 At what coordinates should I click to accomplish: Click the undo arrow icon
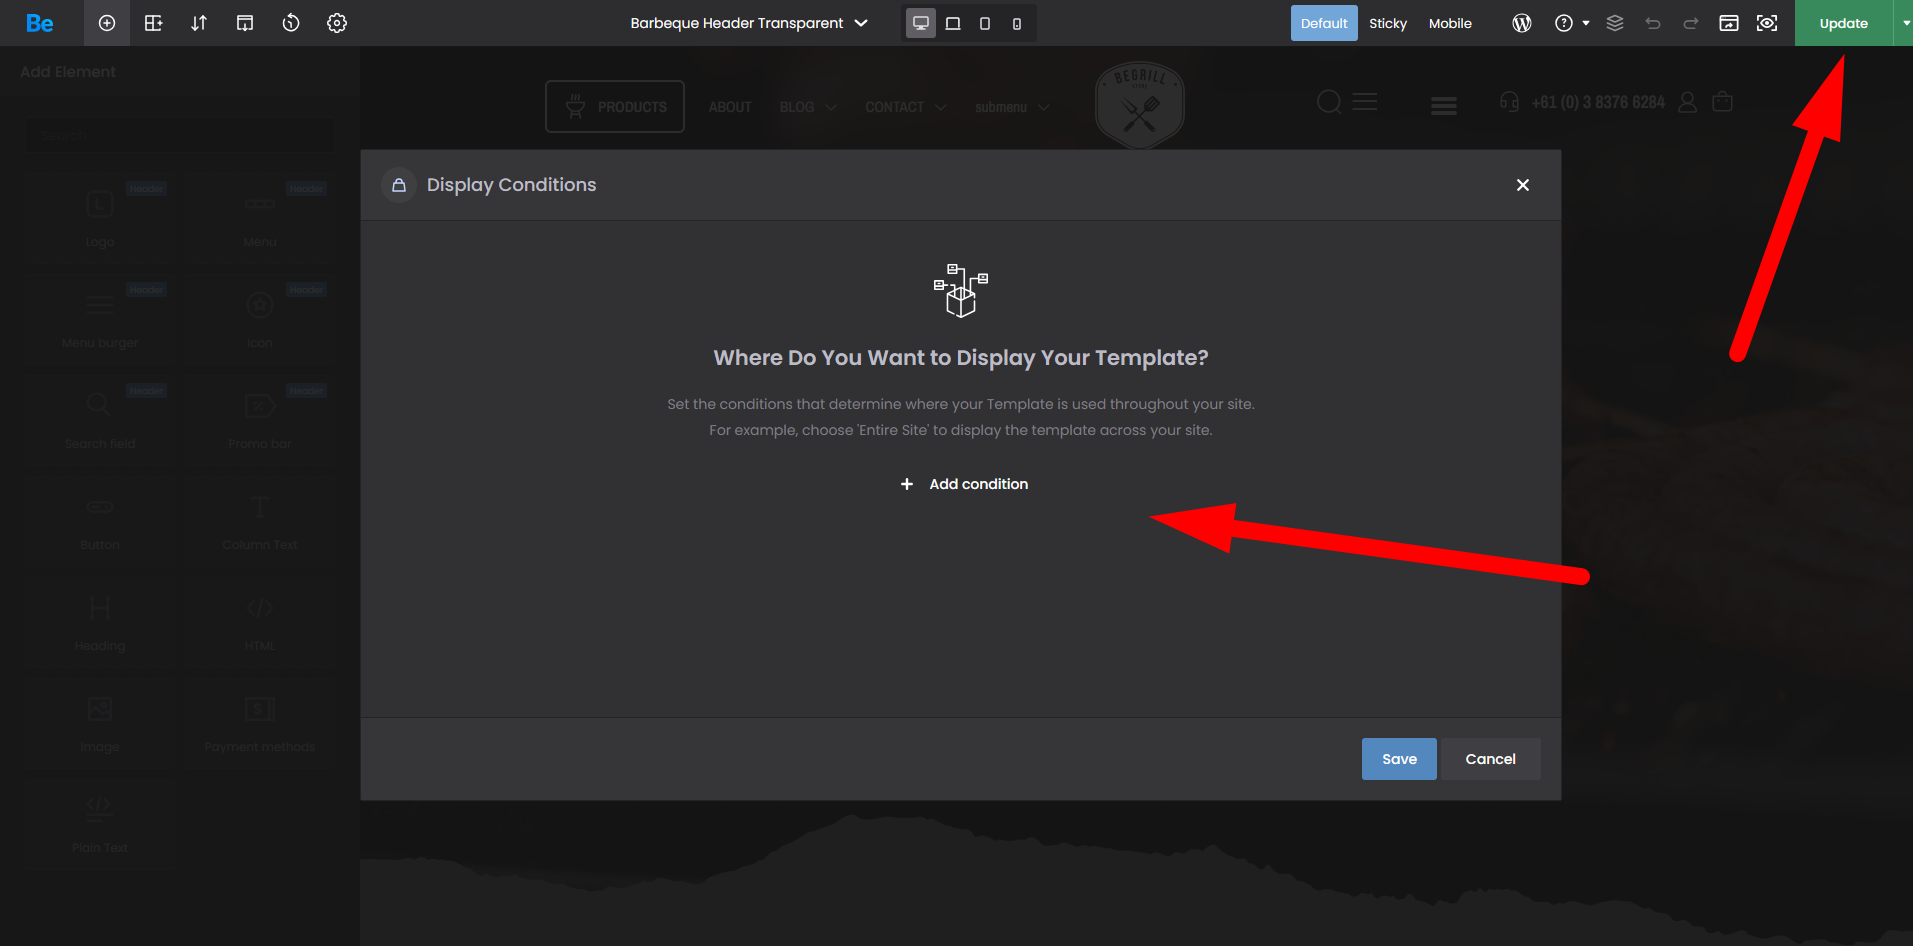(x=1653, y=23)
